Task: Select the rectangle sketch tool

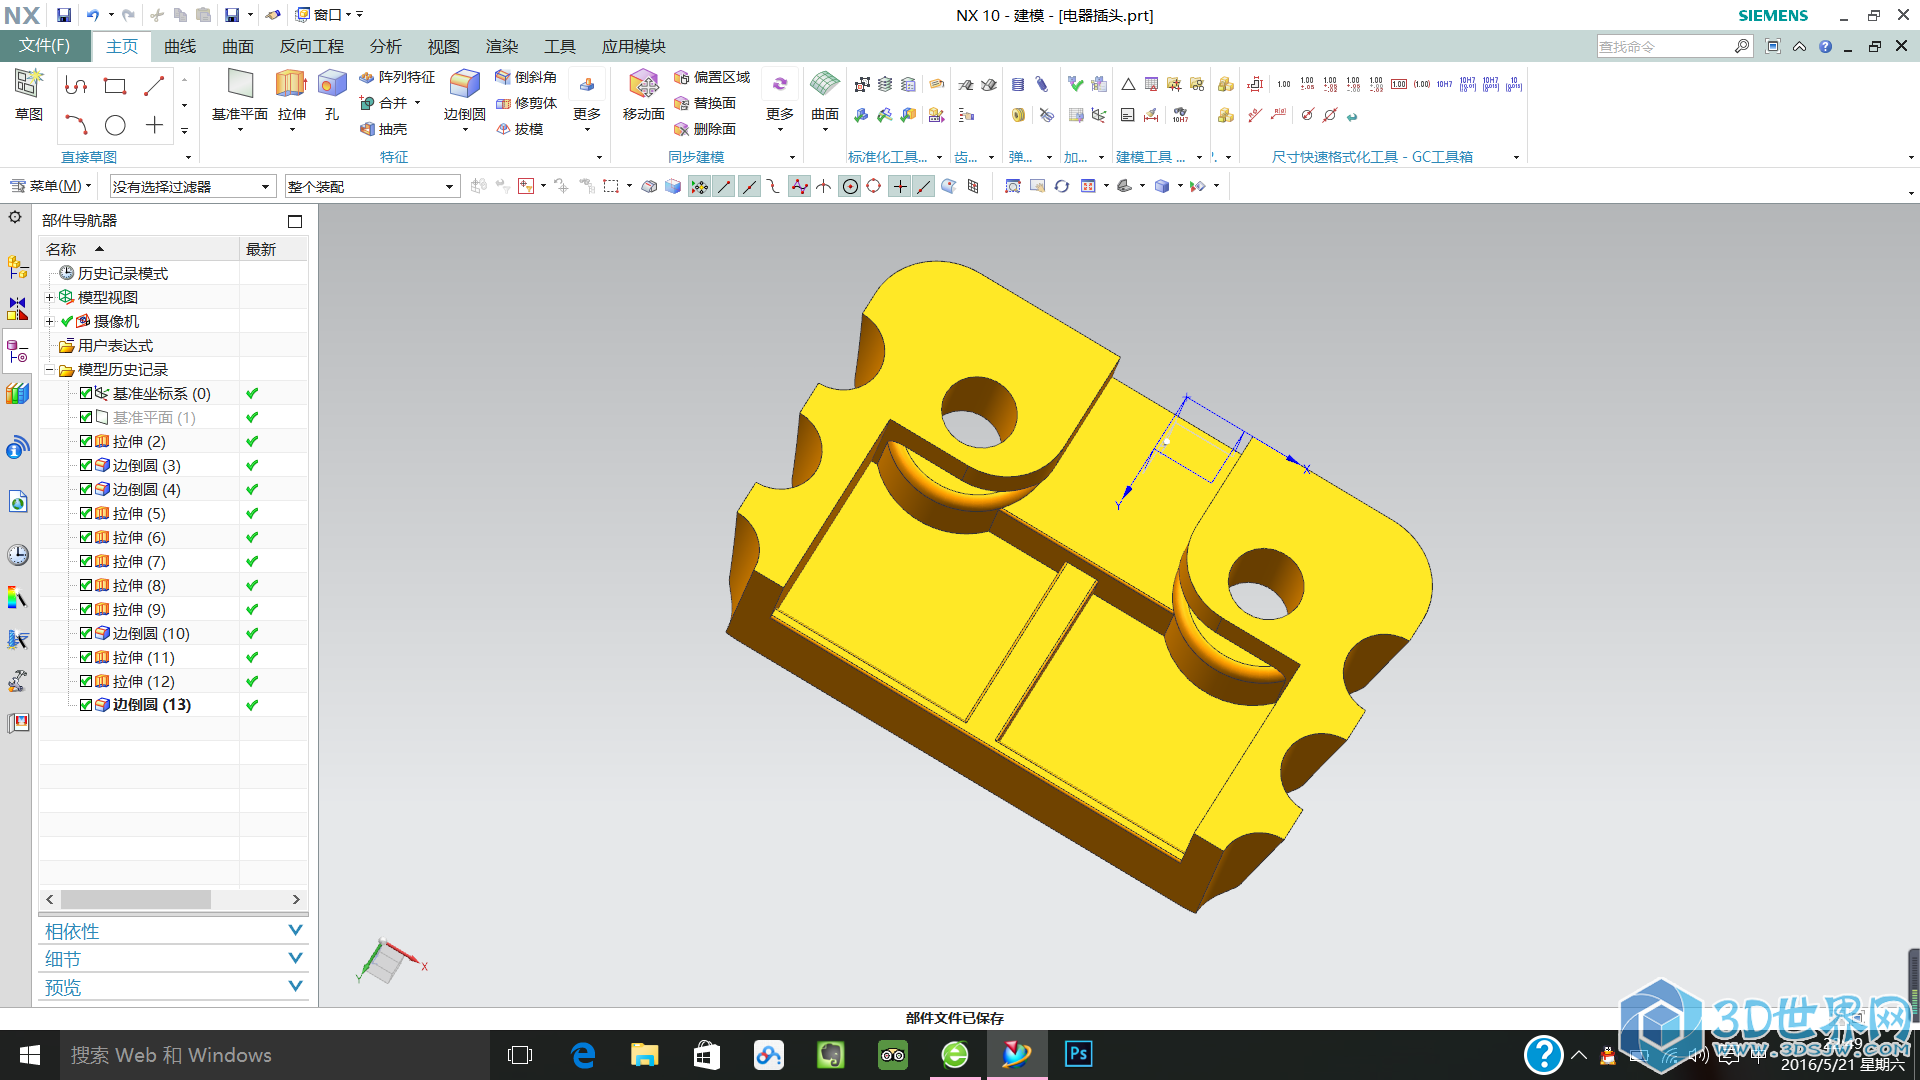Action: pos(115,86)
